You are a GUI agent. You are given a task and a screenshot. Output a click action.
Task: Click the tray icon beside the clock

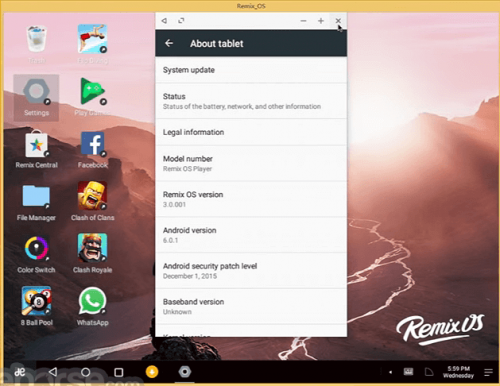(429, 372)
